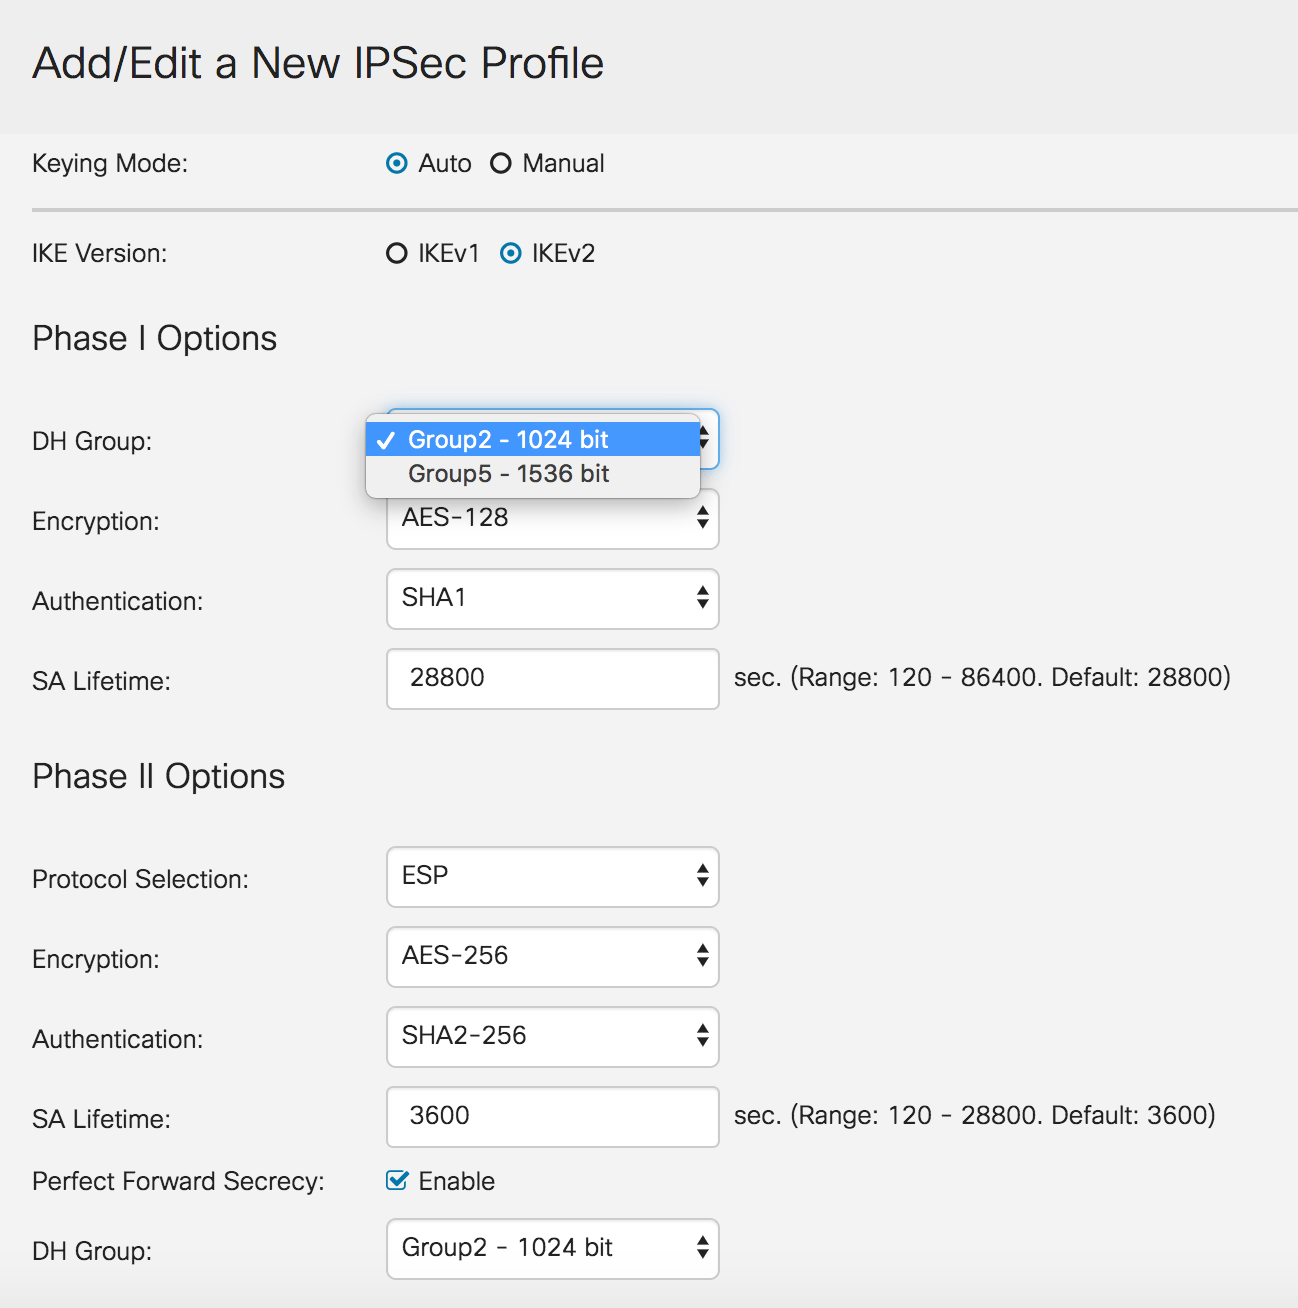1298x1308 pixels.
Task: Choose Group5 - 1536 bit from DH Group list
Action: click(x=508, y=473)
